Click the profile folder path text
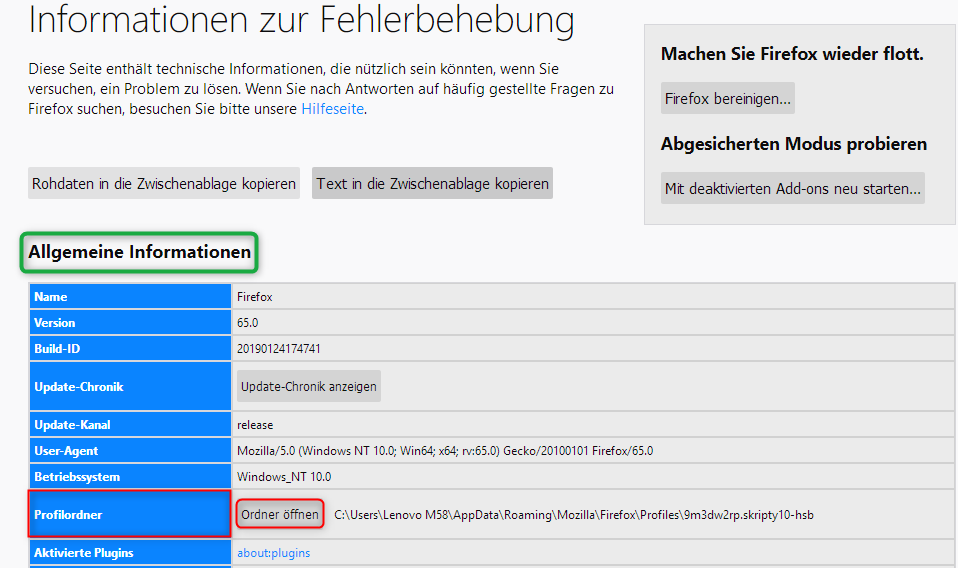 point(574,515)
